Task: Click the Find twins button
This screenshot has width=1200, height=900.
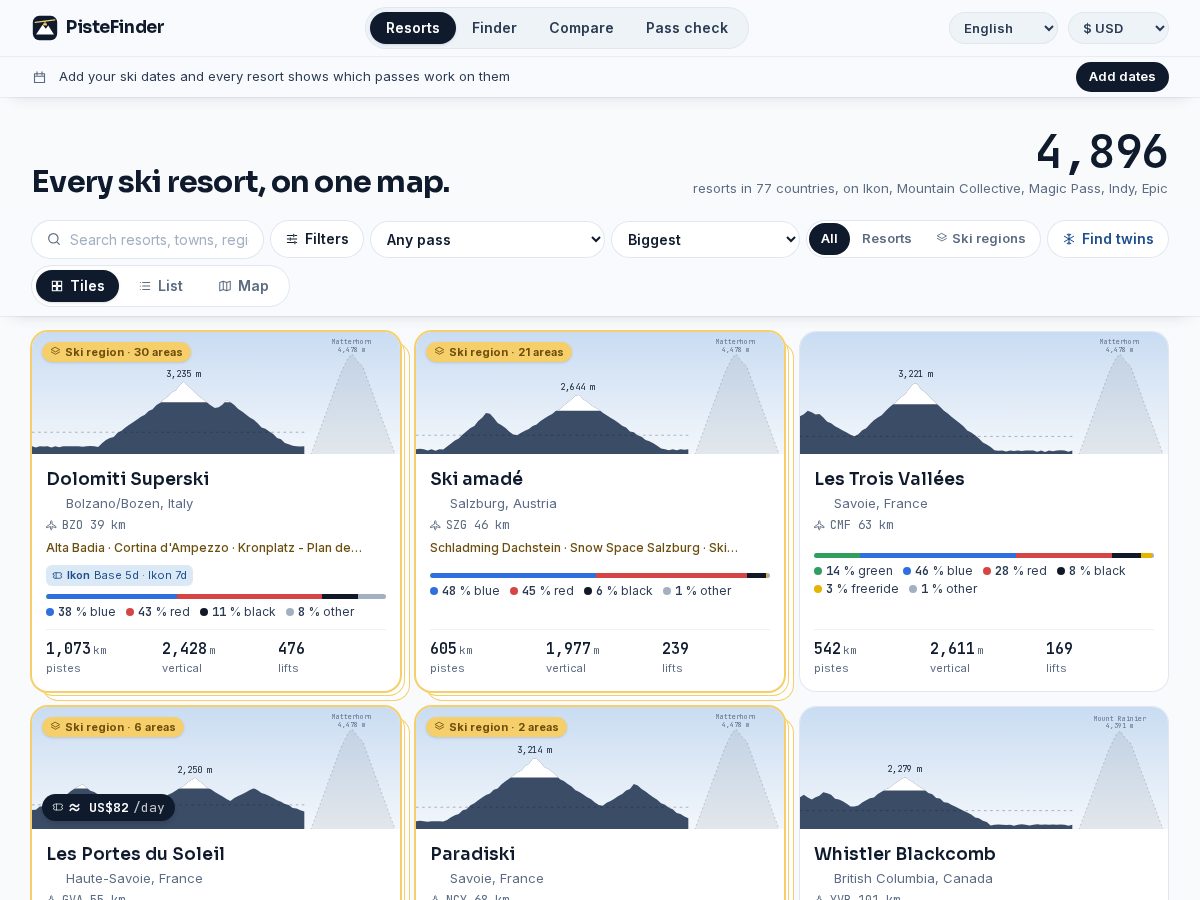Action: click(x=1108, y=239)
